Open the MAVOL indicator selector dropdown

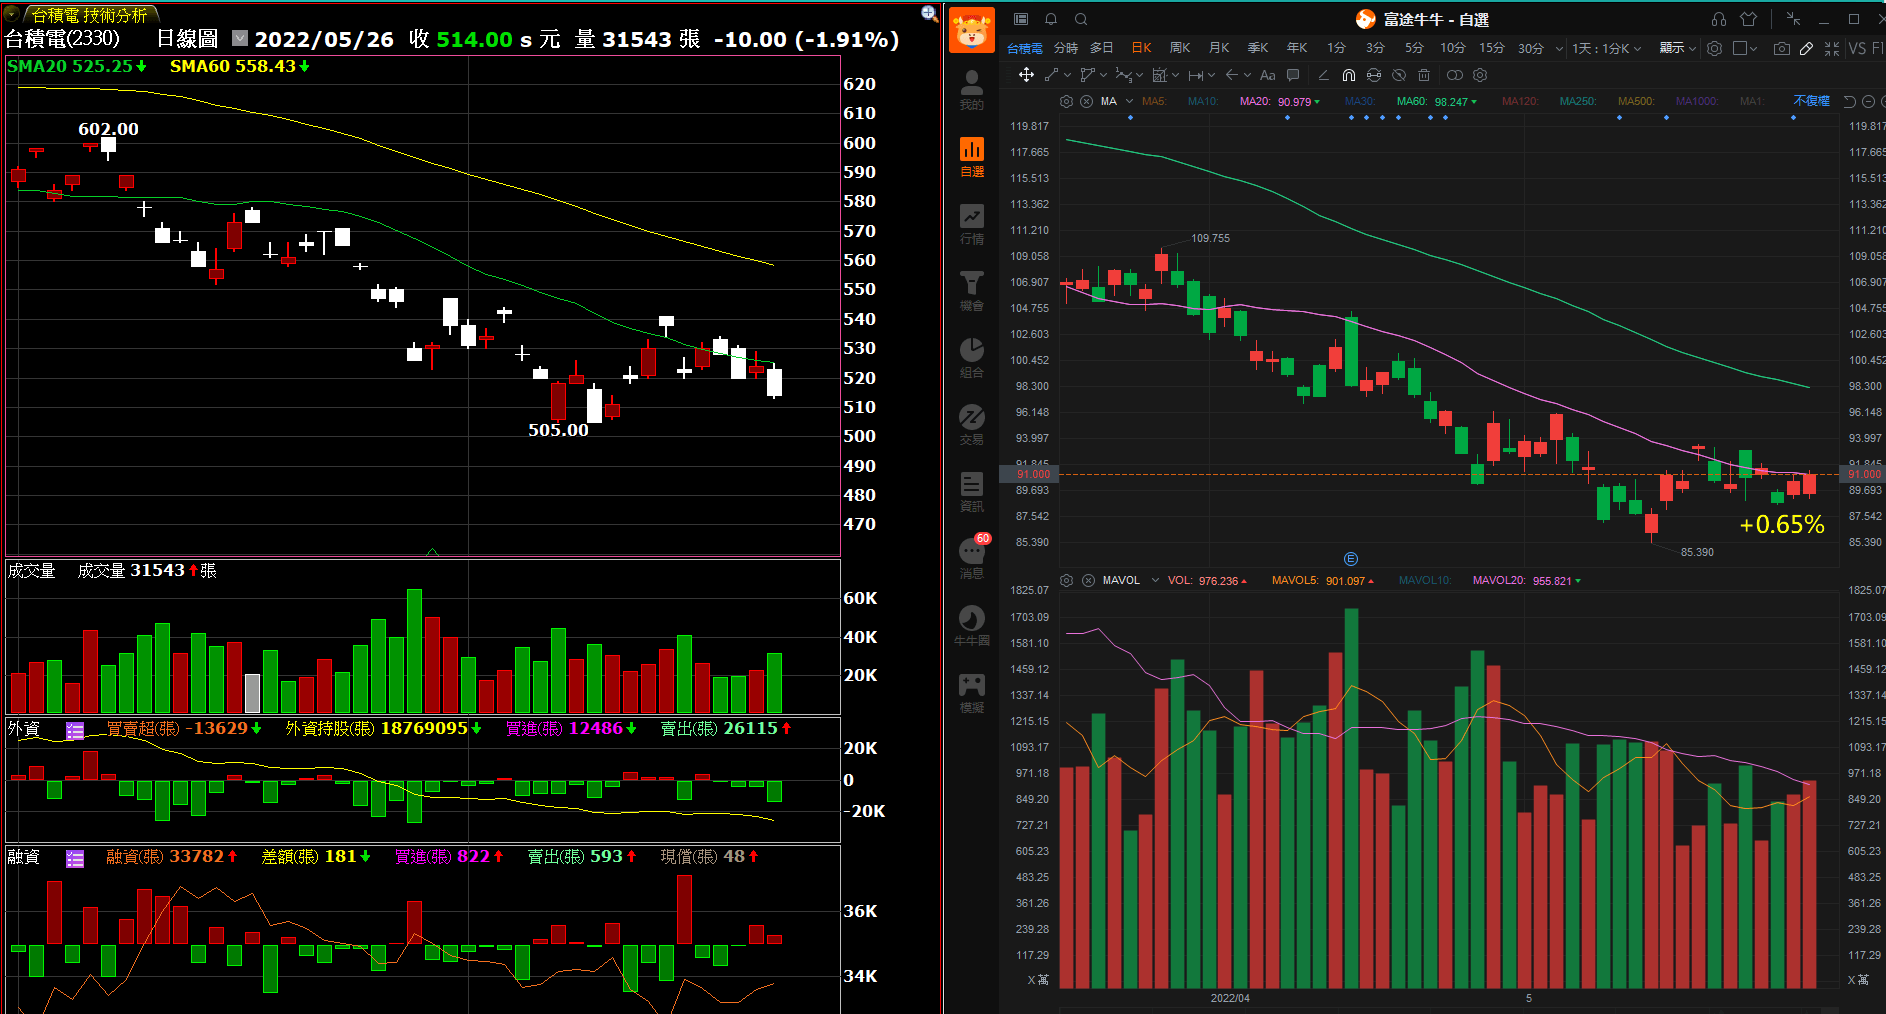1155,580
